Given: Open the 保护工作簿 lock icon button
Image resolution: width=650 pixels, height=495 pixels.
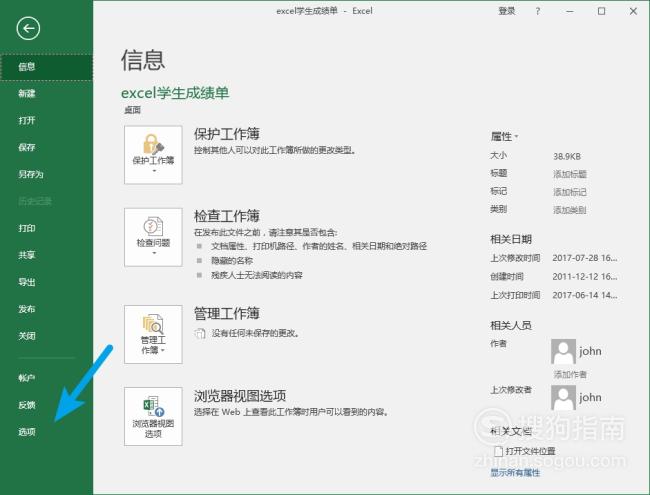Looking at the screenshot, I should pos(153,155).
